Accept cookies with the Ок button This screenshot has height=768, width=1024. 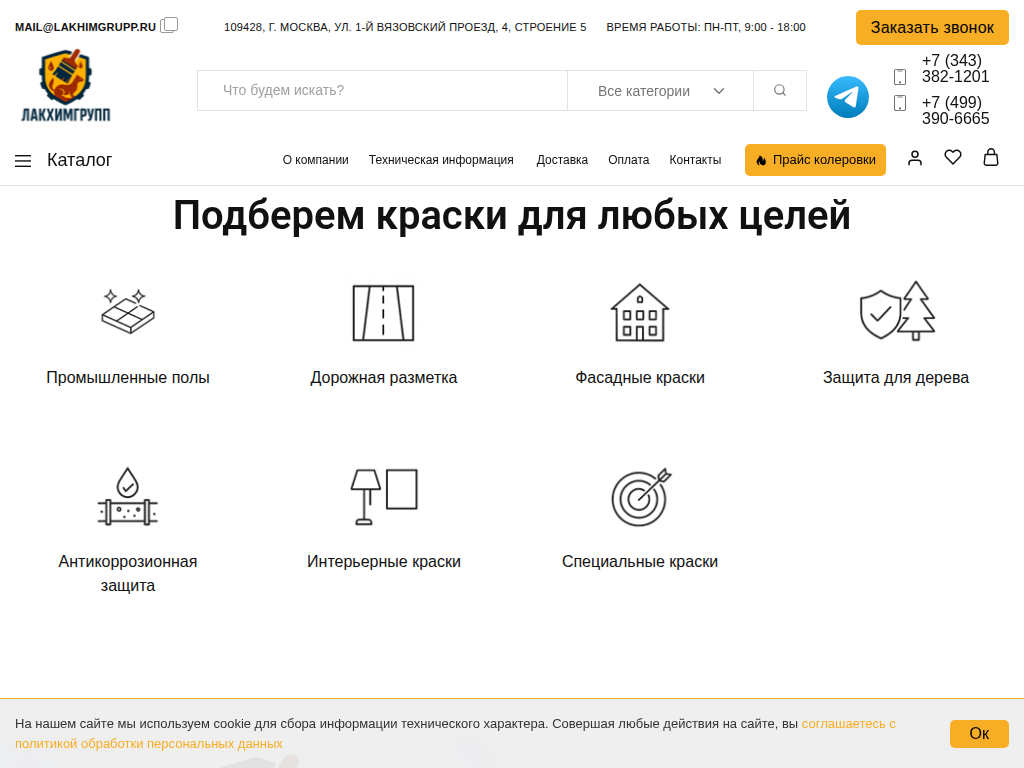(x=978, y=733)
